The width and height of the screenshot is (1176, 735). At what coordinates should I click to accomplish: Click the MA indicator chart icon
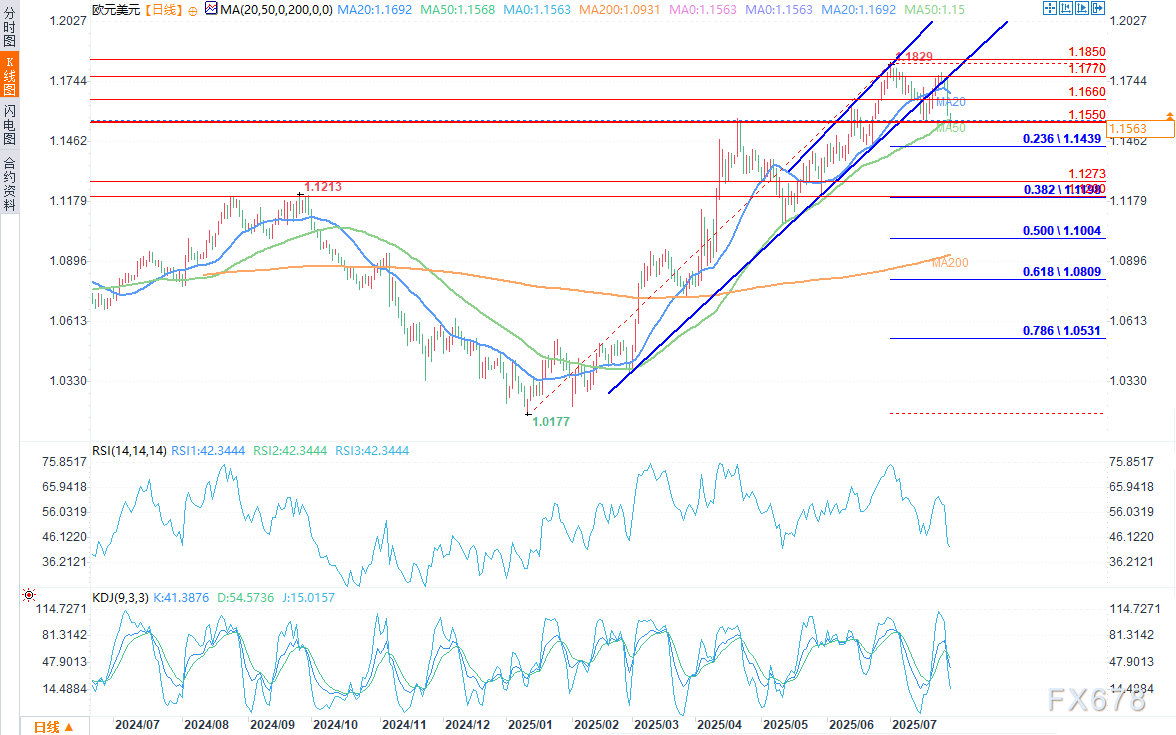tap(210, 8)
